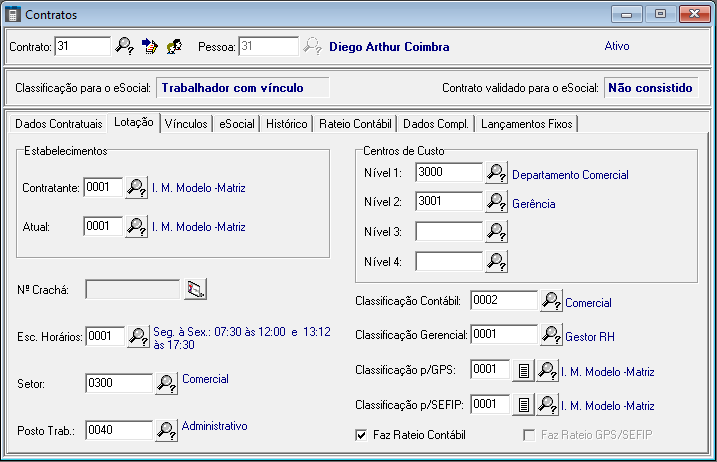
Task: Search cost center Nível 2
Action: pyautogui.click(x=496, y=202)
